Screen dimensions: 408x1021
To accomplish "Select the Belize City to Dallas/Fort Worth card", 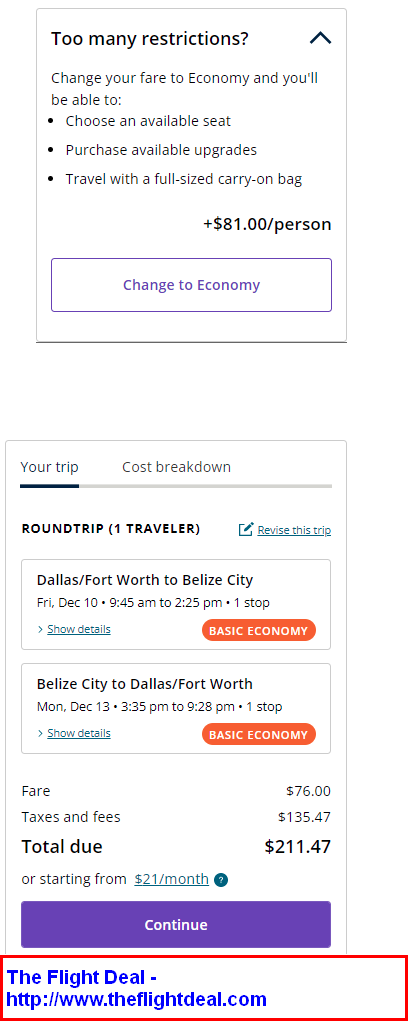I will tap(176, 708).
